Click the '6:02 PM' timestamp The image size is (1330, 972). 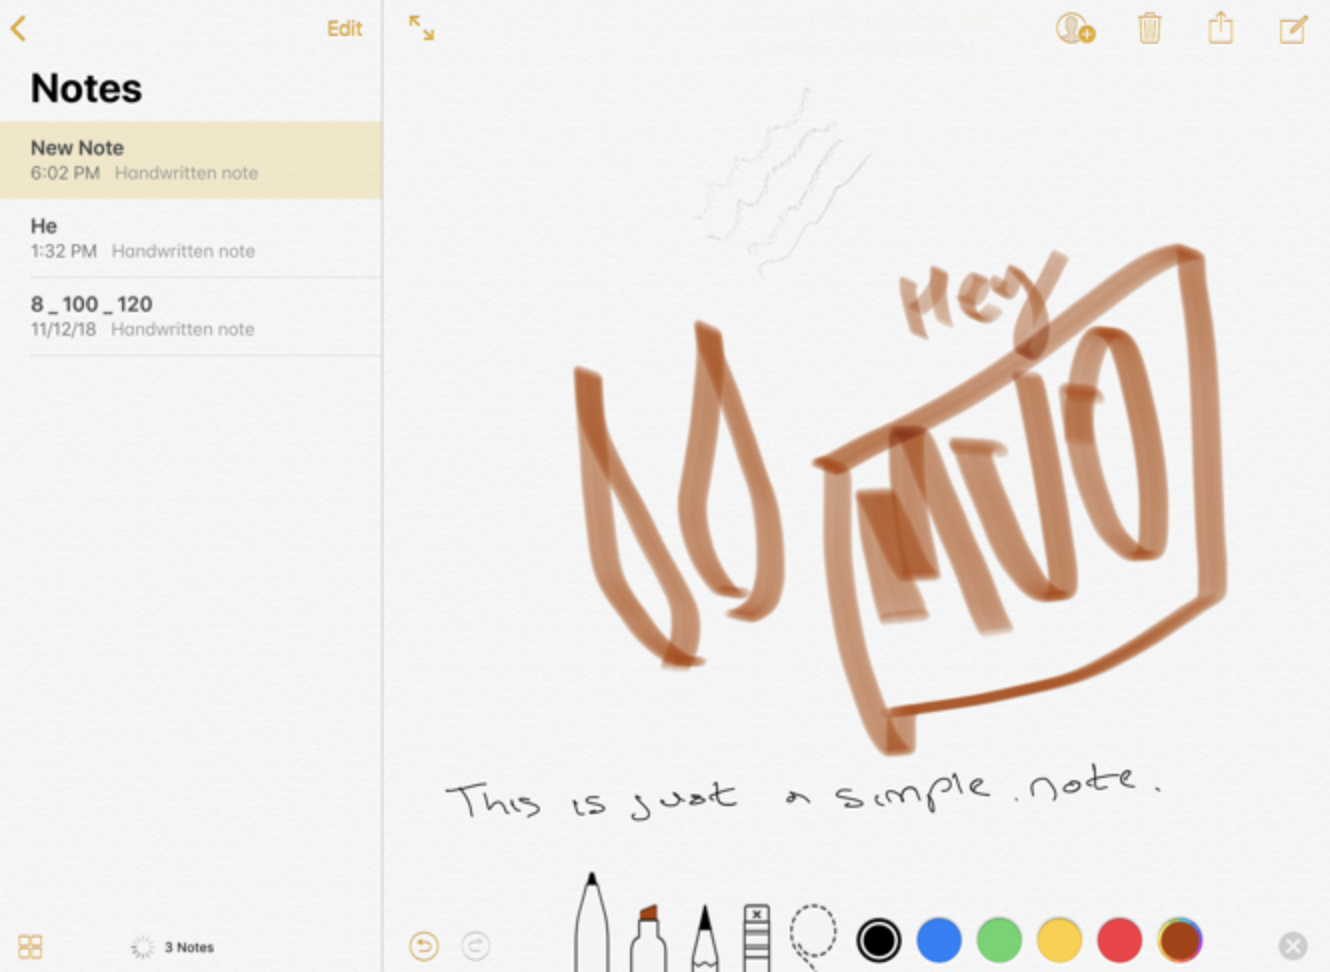65,173
